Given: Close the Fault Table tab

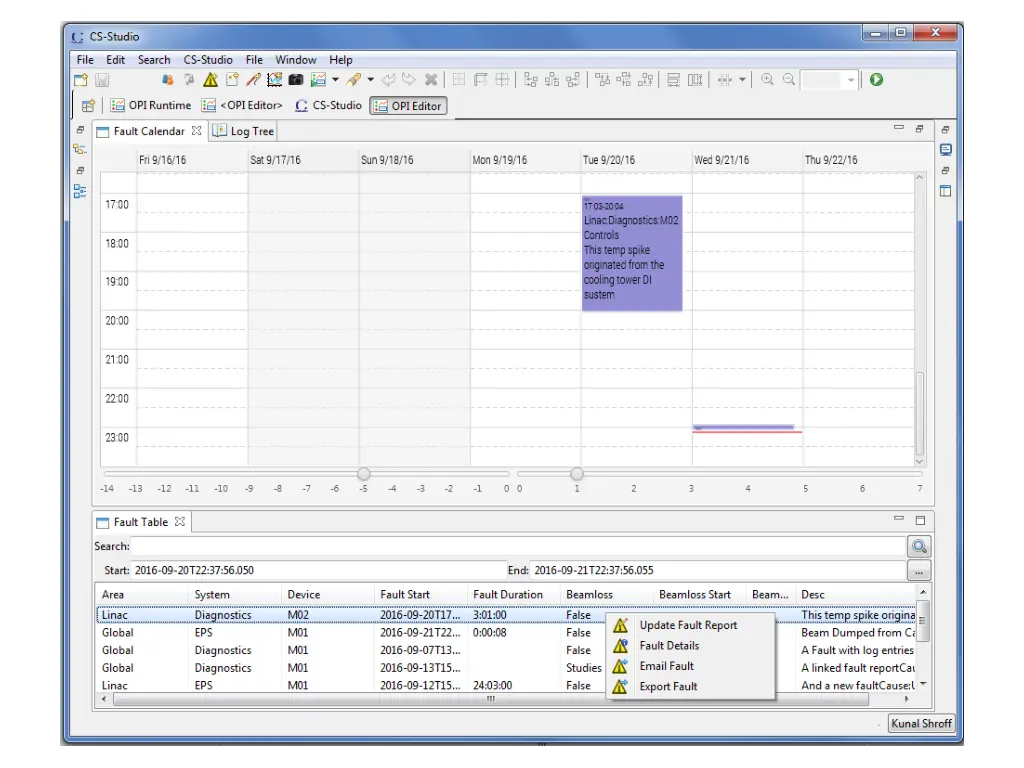Looking at the screenshot, I should coord(180,521).
